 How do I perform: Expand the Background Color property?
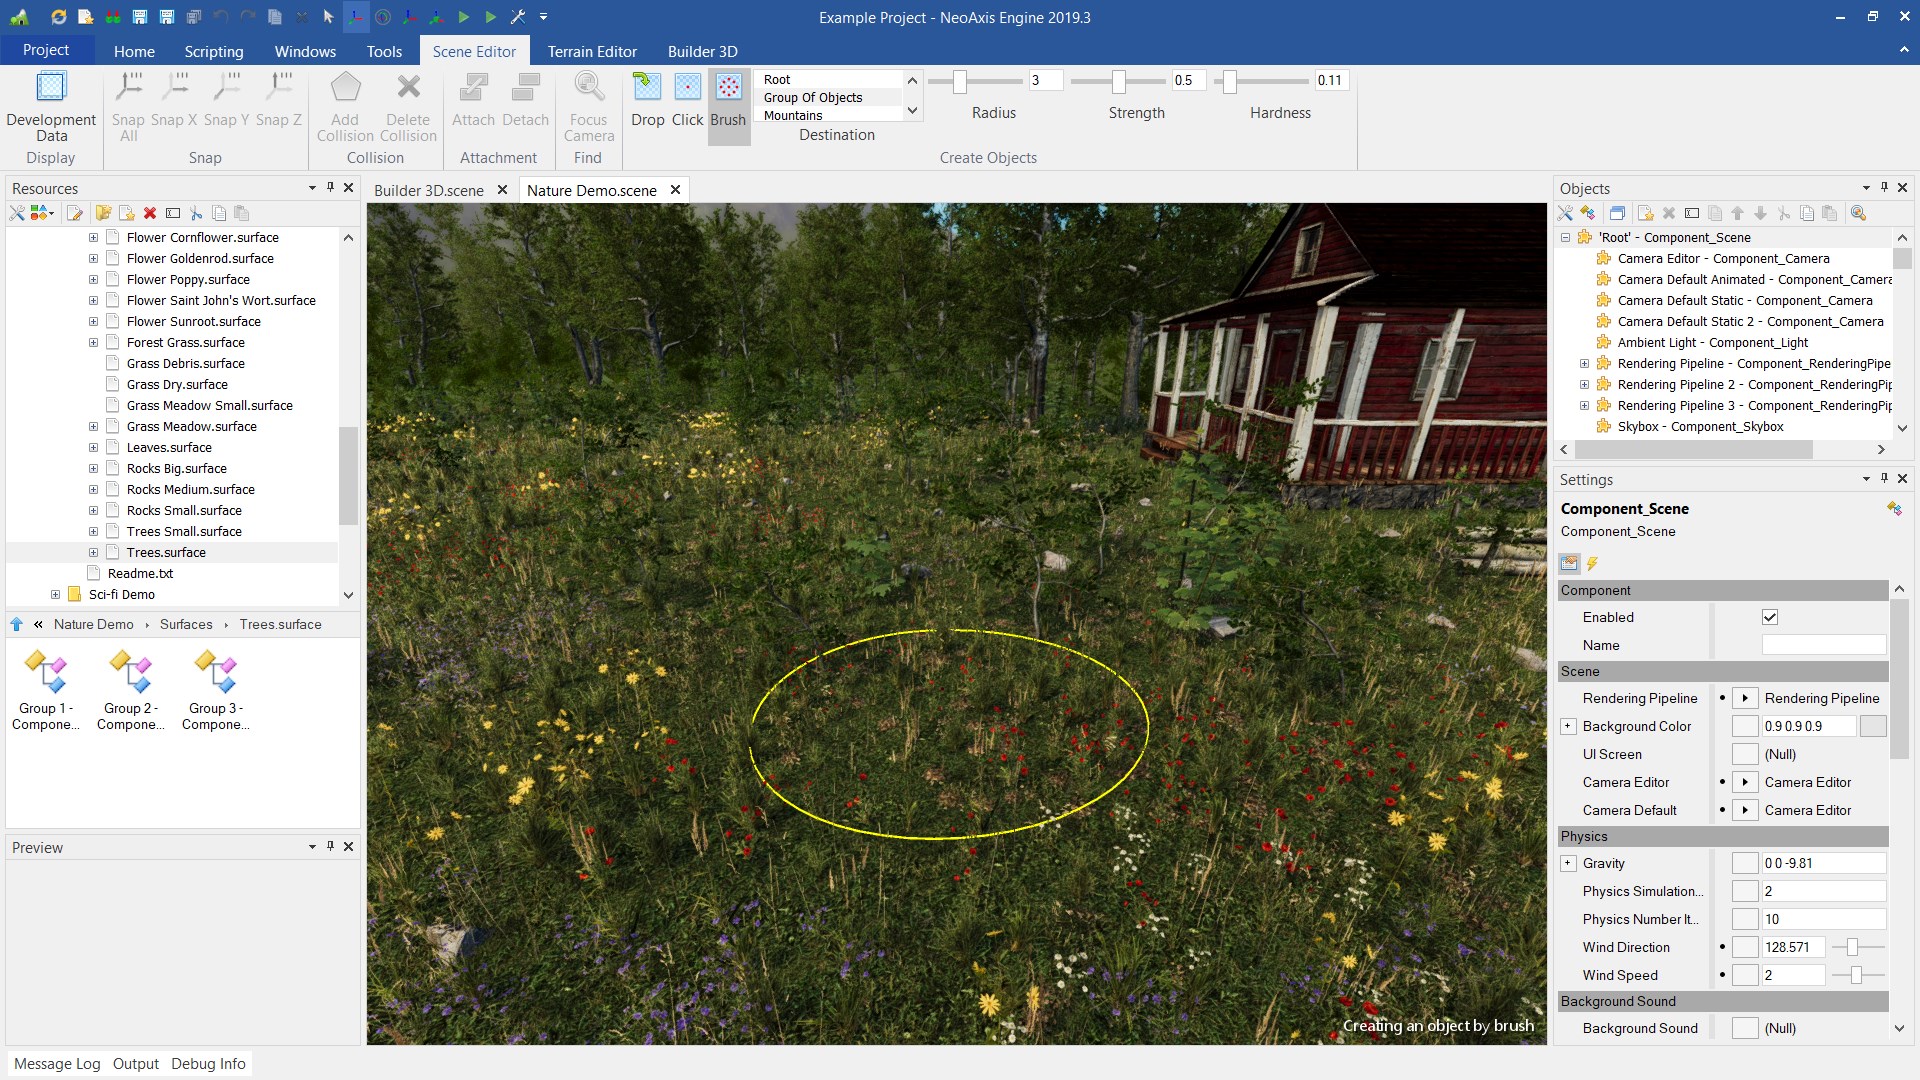click(x=1568, y=726)
